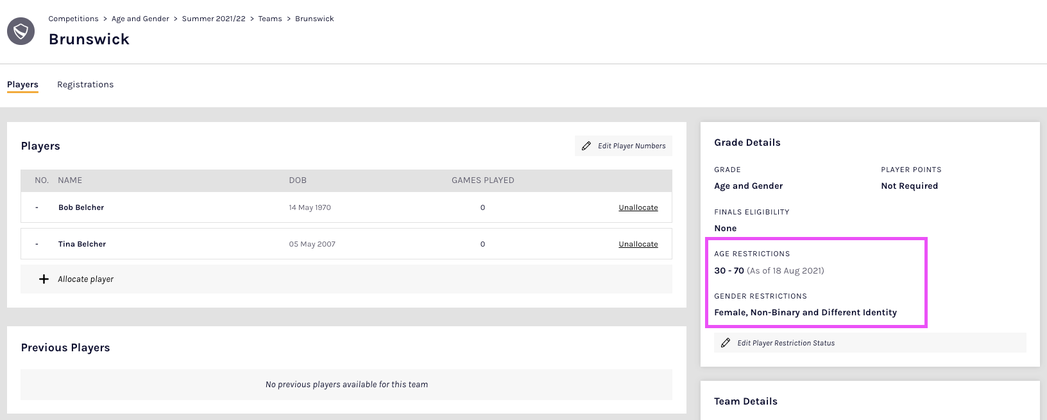The image size is (1047, 420).
Task: Click the Previous Players section heading
Action: (x=65, y=347)
